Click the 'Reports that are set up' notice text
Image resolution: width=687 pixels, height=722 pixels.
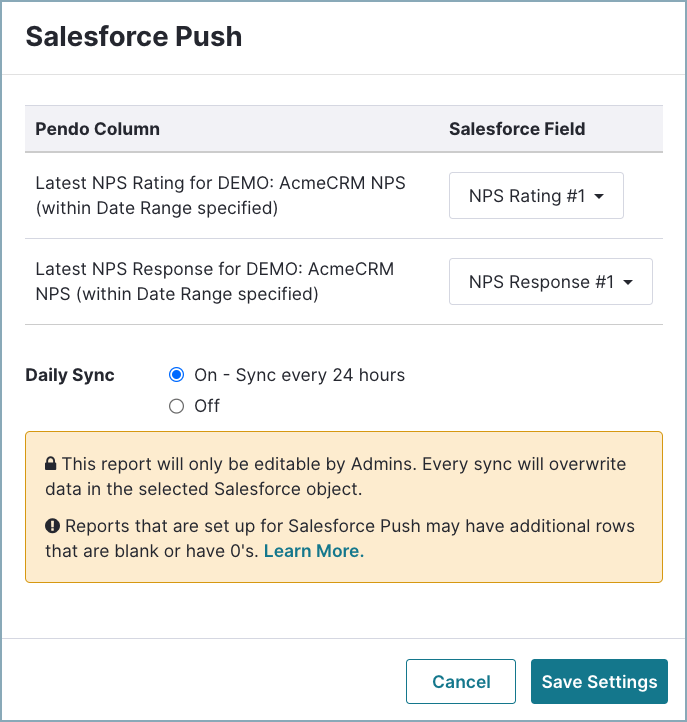[340, 538]
